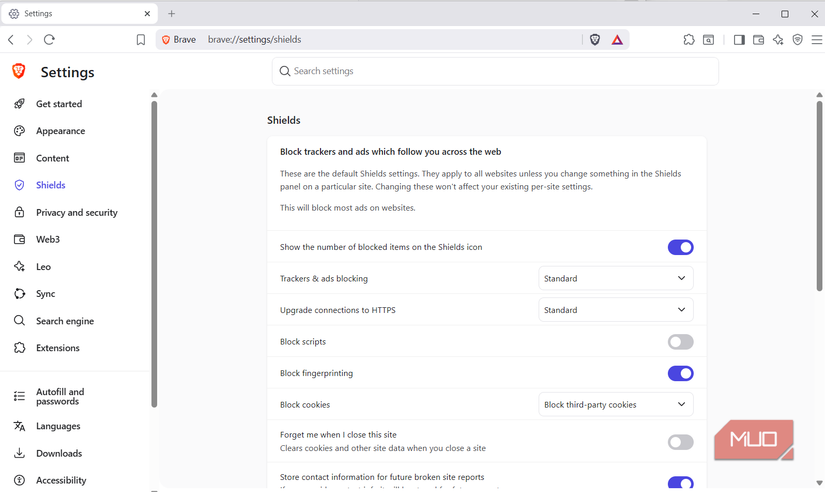Open the Sync settings page

[45, 294]
